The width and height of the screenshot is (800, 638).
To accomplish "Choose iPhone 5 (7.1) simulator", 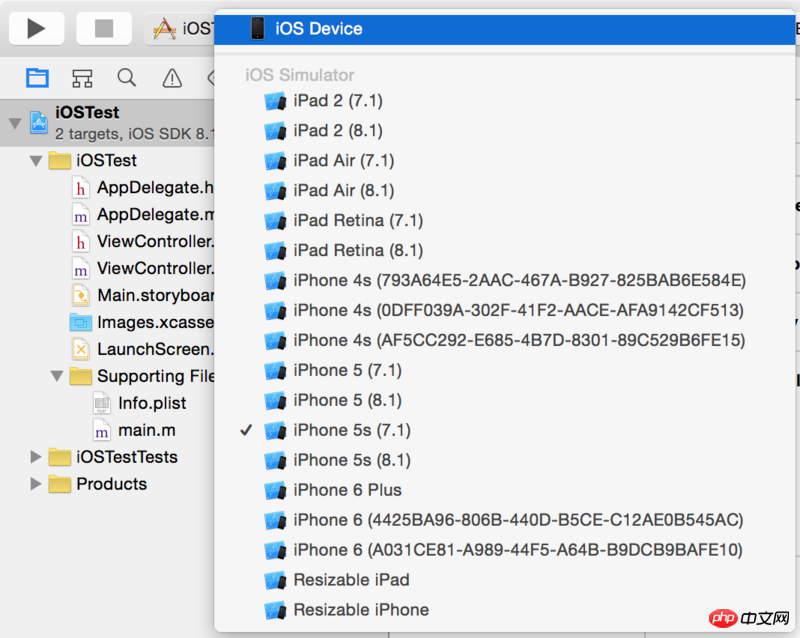I will (x=505, y=371).
